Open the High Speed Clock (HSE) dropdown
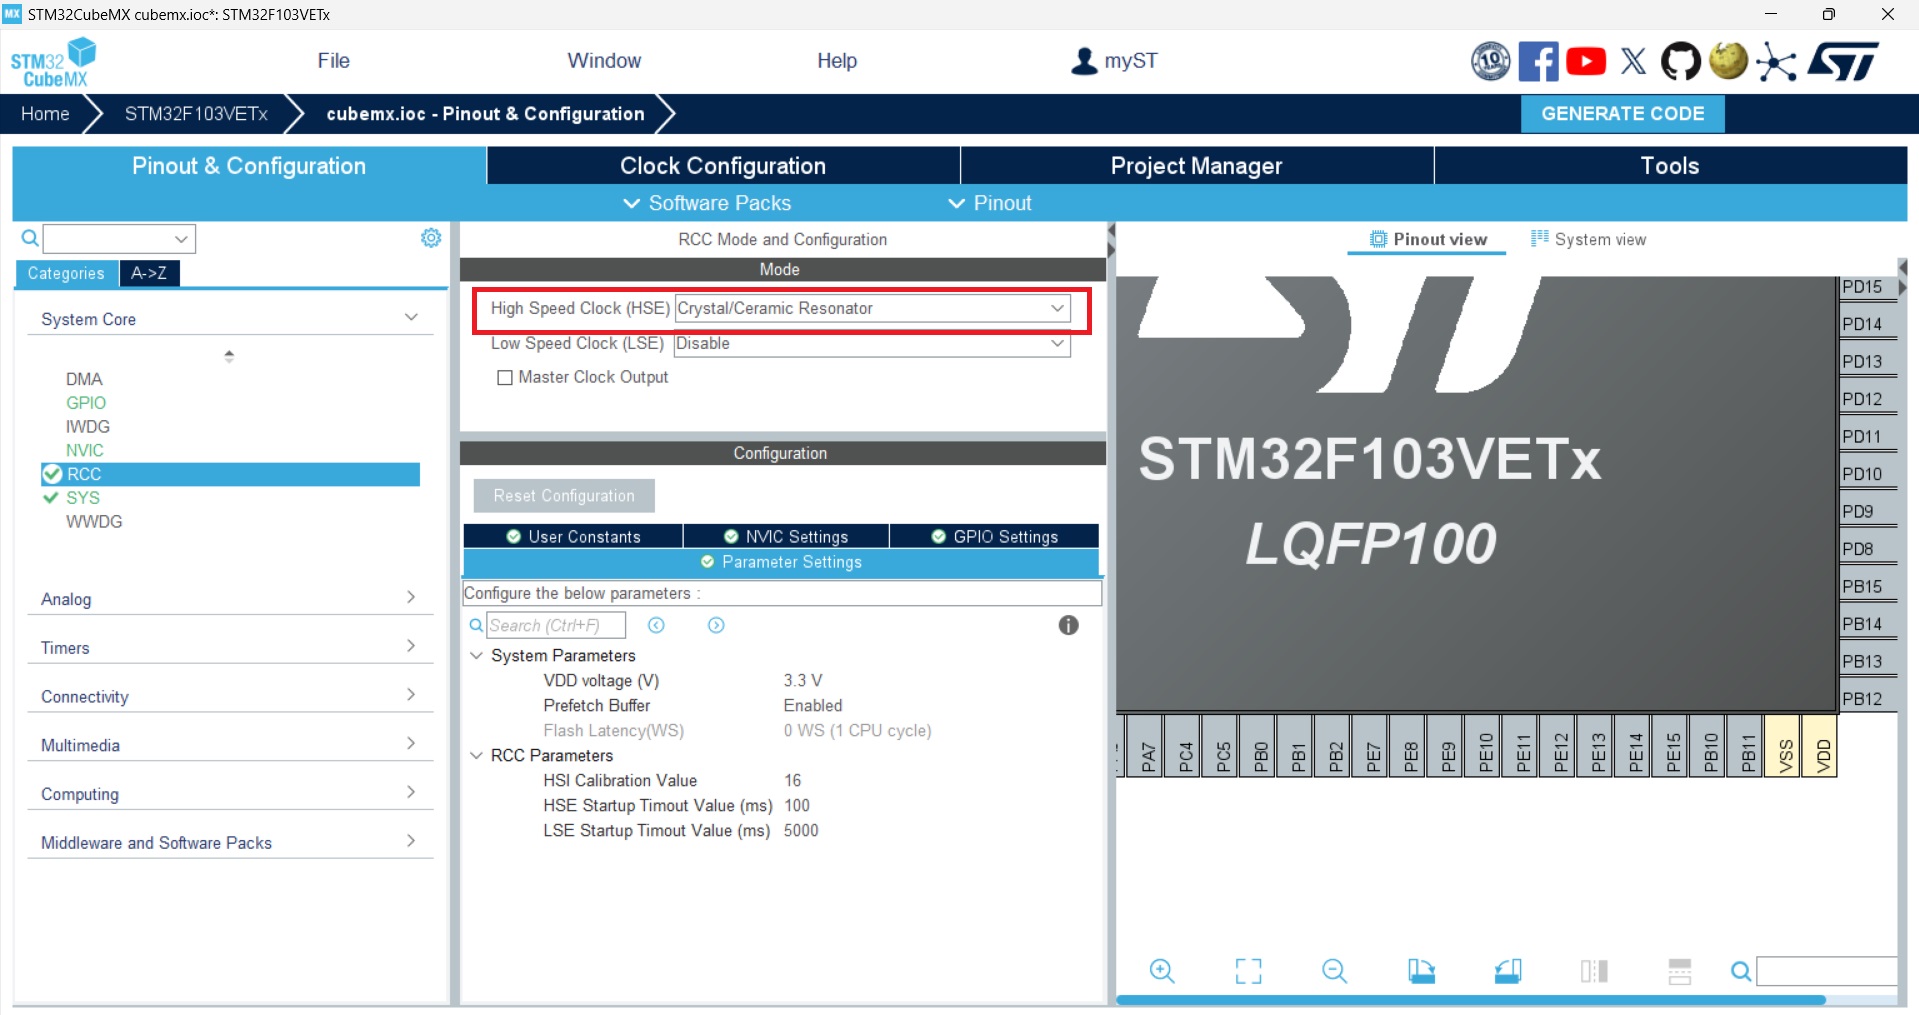The height and width of the screenshot is (1015, 1919). point(872,308)
